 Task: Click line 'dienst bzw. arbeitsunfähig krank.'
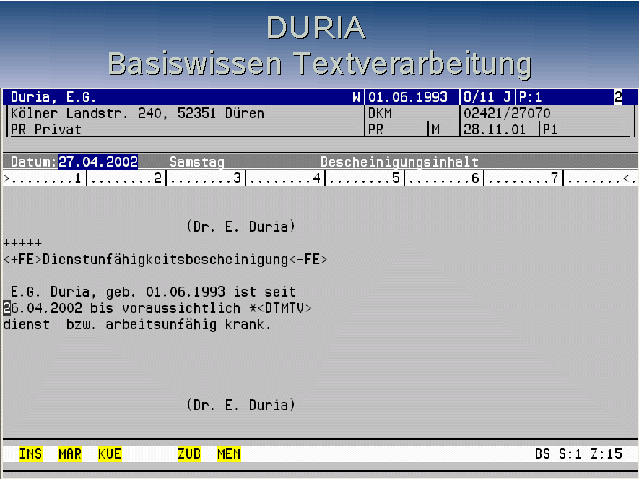(137, 324)
